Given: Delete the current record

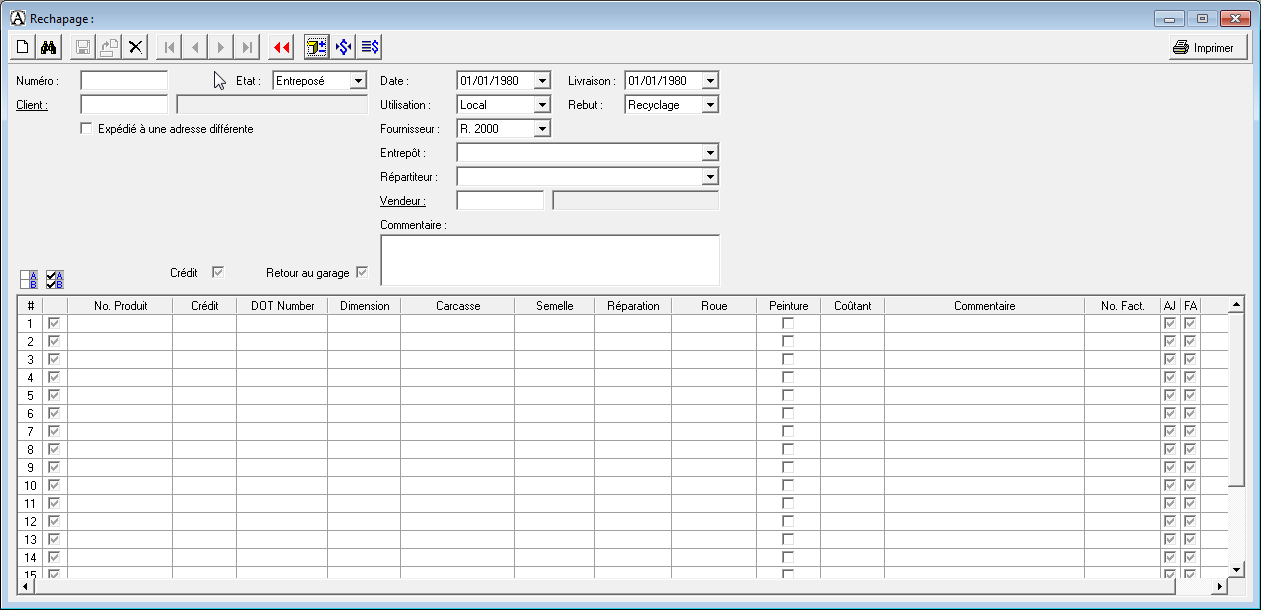Looking at the screenshot, I should pyautogui.click(x=135, y=46).
